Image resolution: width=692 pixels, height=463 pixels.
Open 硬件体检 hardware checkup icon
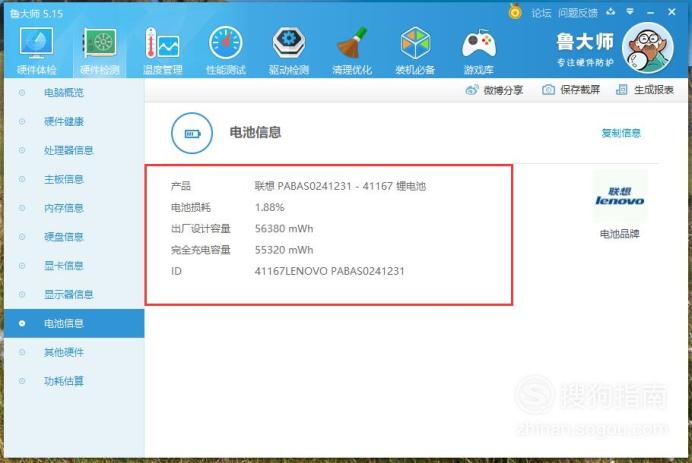point(37,50)
